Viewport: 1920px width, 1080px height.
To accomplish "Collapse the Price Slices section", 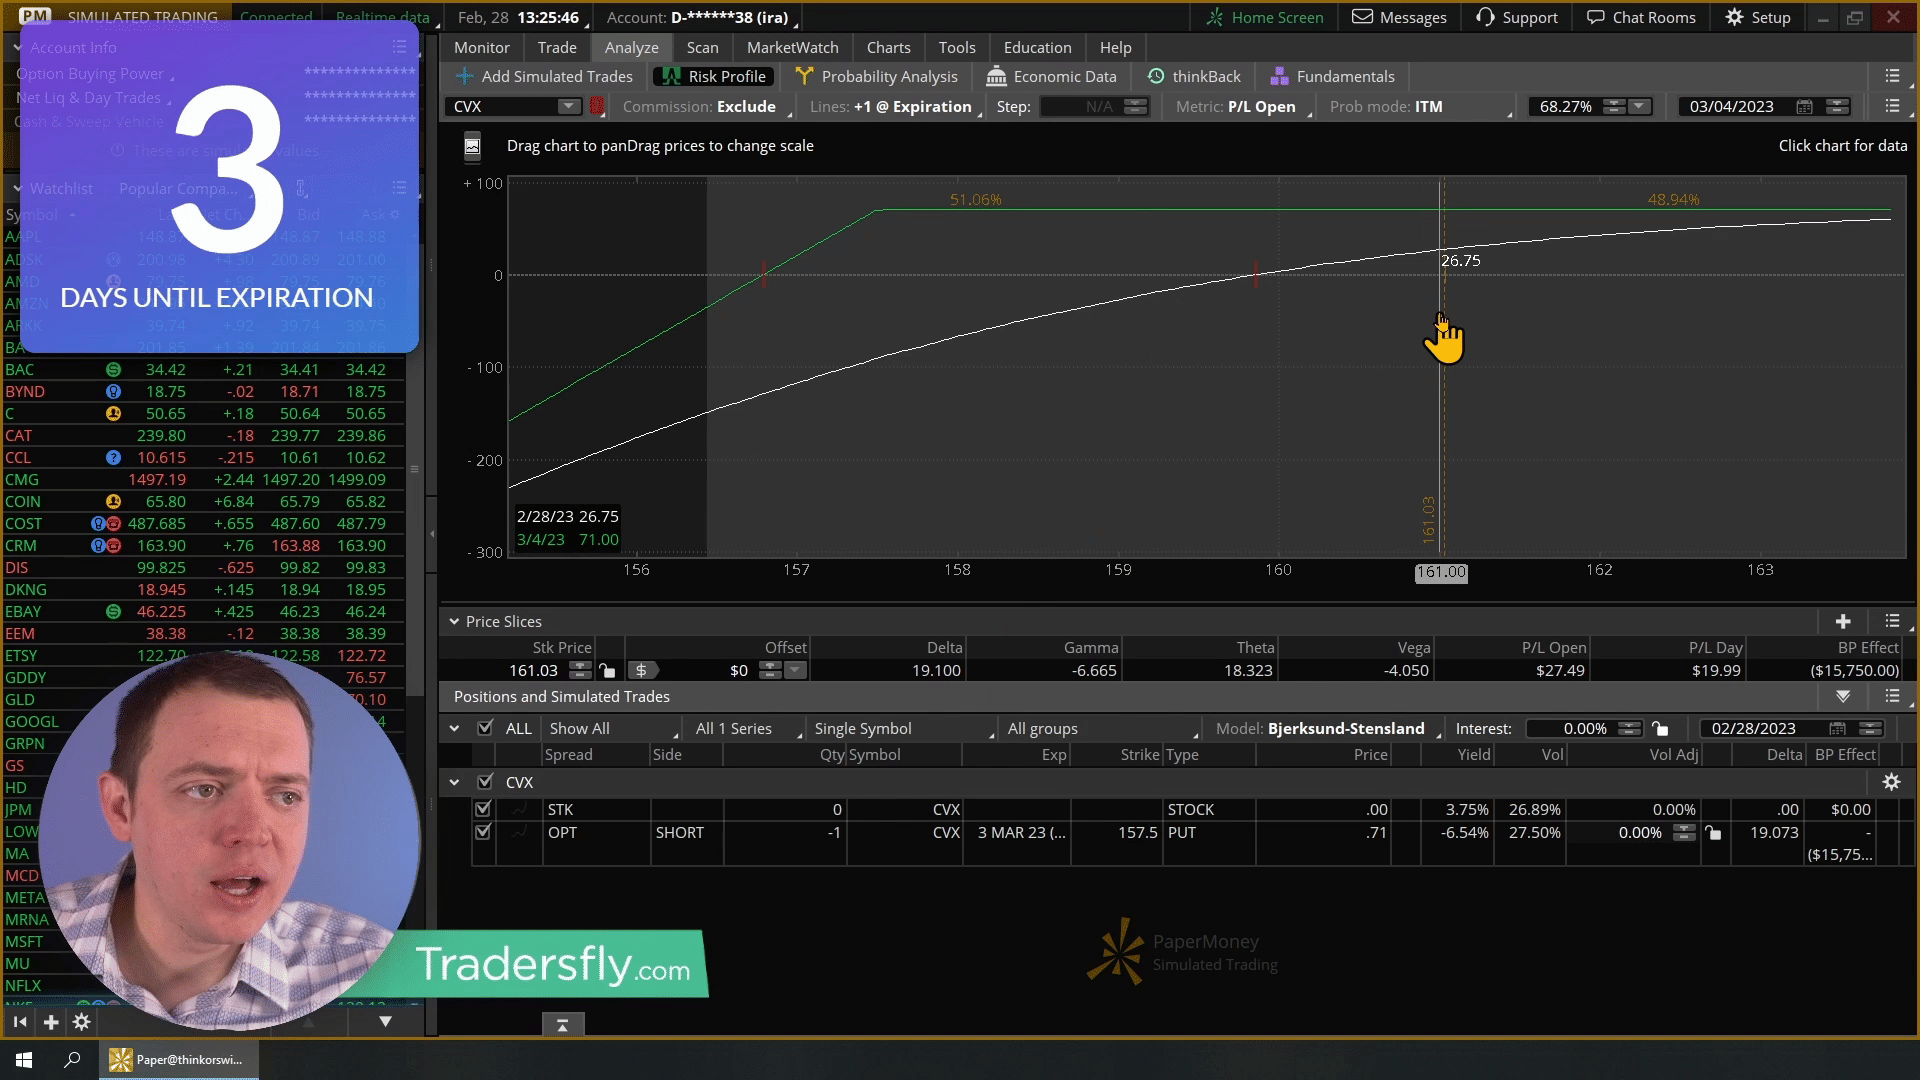I will (454, 621).
